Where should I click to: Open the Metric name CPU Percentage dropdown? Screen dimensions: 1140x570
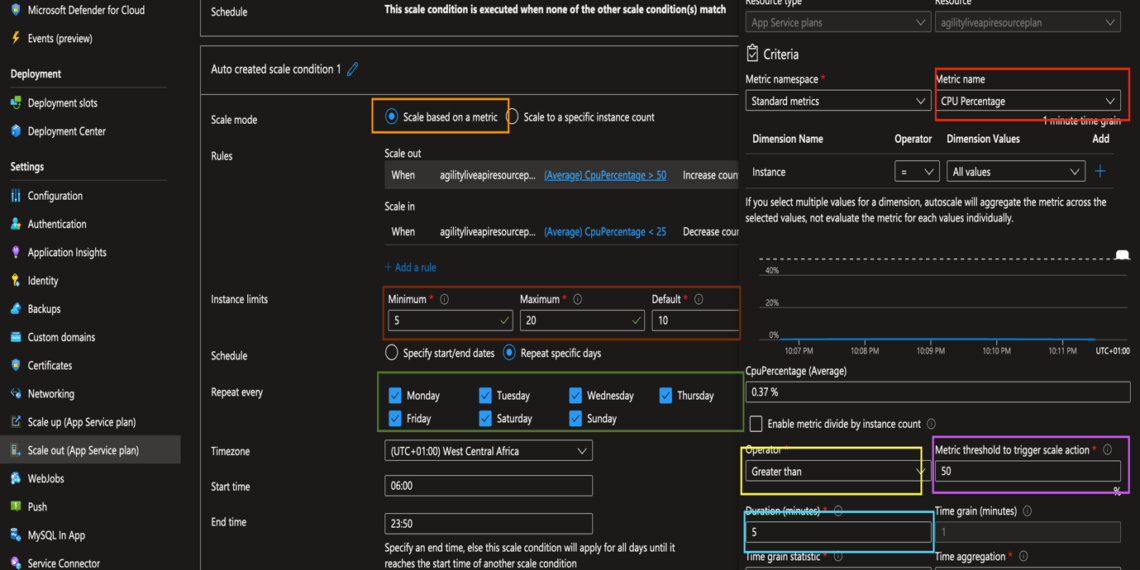click(1027, 101)
